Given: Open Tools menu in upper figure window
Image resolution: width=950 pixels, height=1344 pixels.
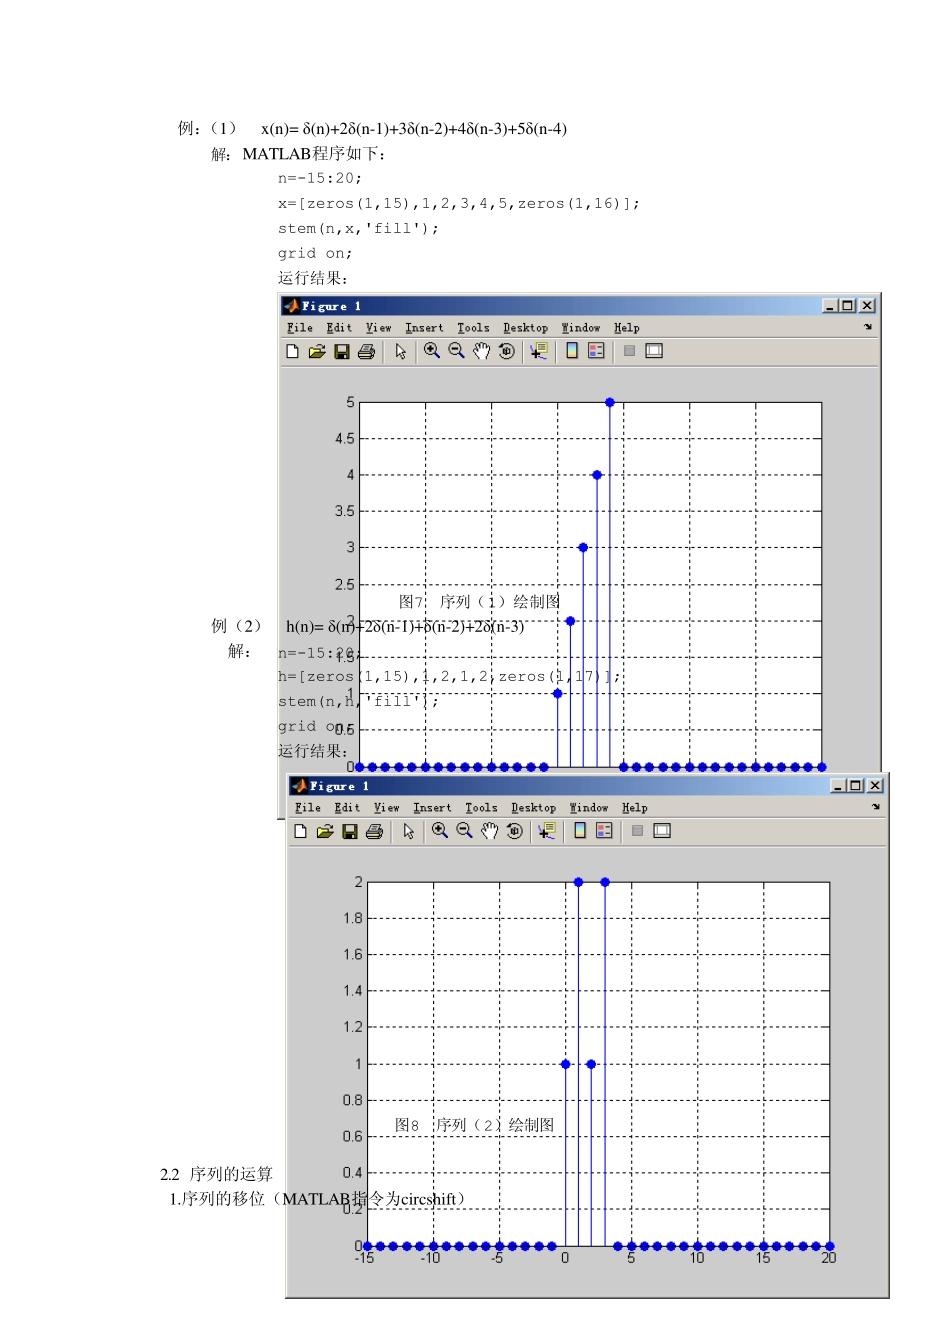Looking at the screenshot, I should (474, 328).
